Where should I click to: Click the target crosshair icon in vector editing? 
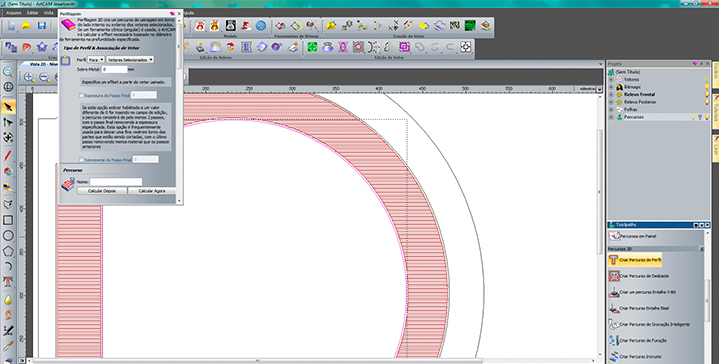pos(465,47)
